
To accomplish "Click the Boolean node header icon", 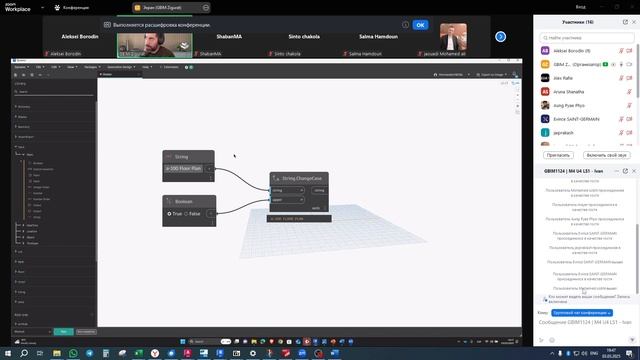I will (169, 202).
